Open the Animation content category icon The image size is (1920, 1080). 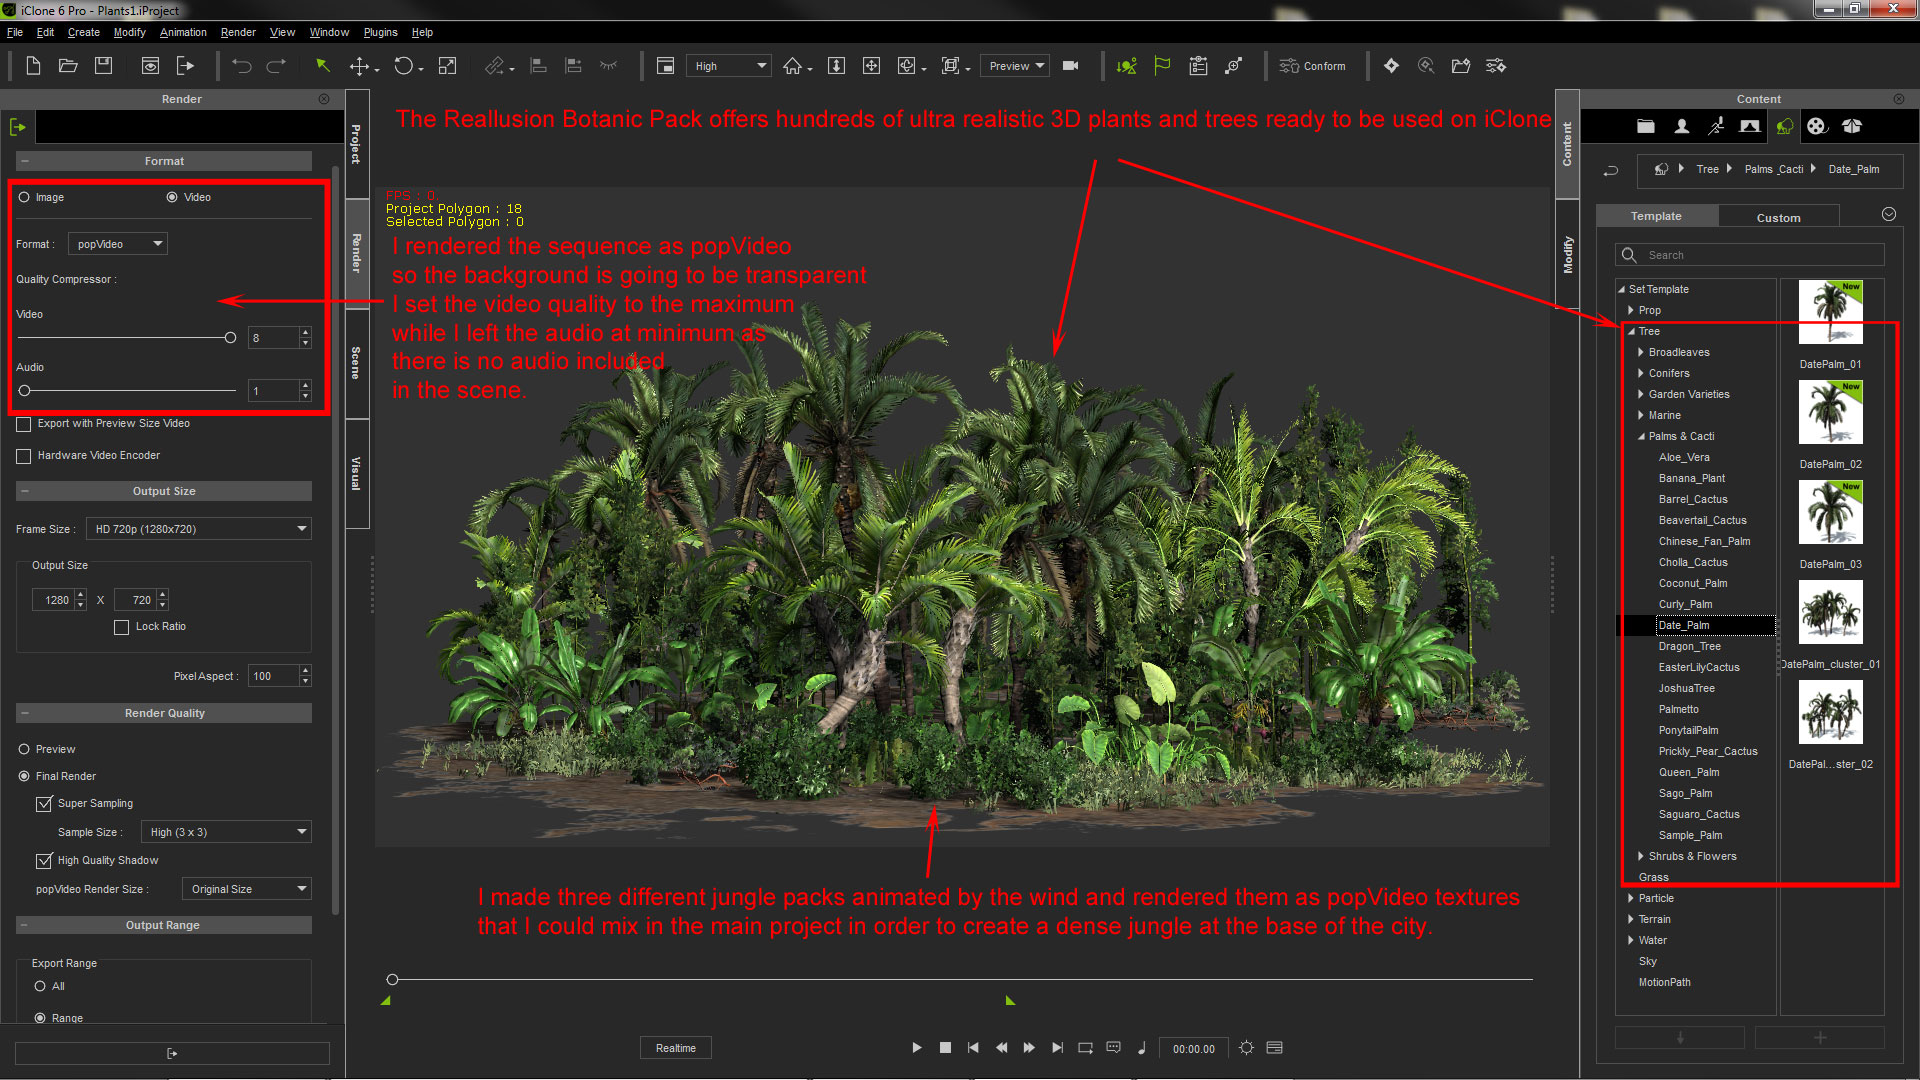1716,126
